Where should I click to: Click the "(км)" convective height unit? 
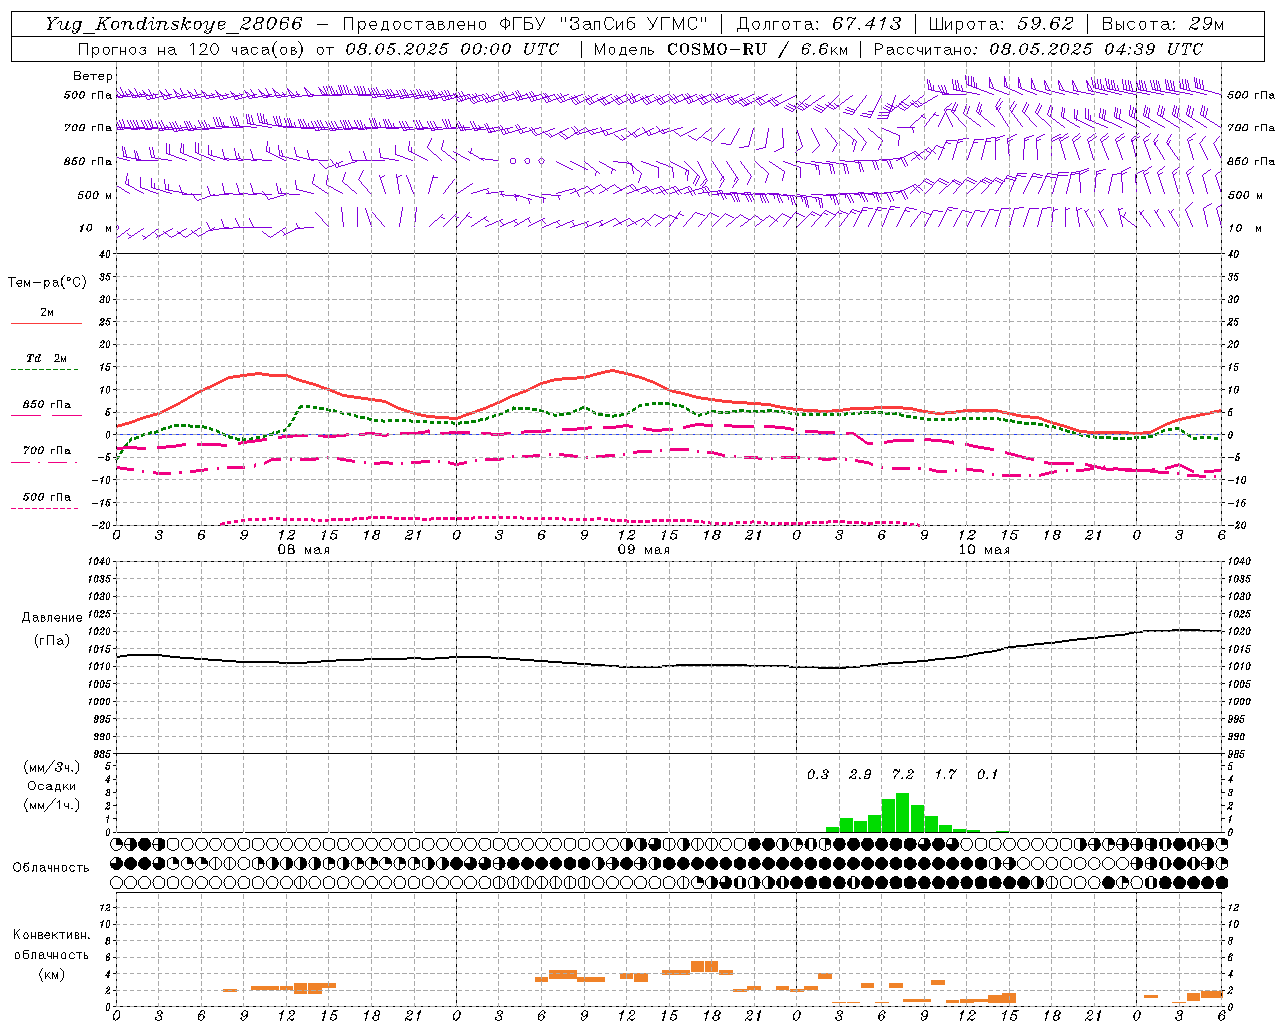pyautogui.click(x=51, y=974)
